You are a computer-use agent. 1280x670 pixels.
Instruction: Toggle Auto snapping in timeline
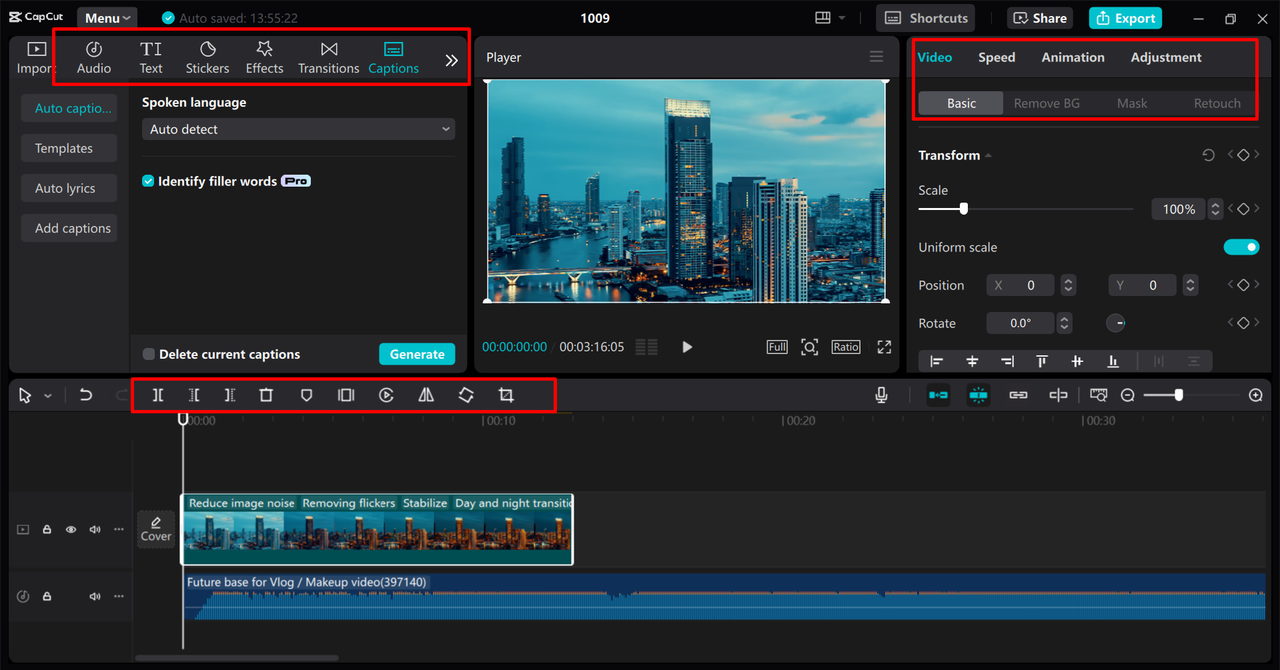click(x=978, y=395)
